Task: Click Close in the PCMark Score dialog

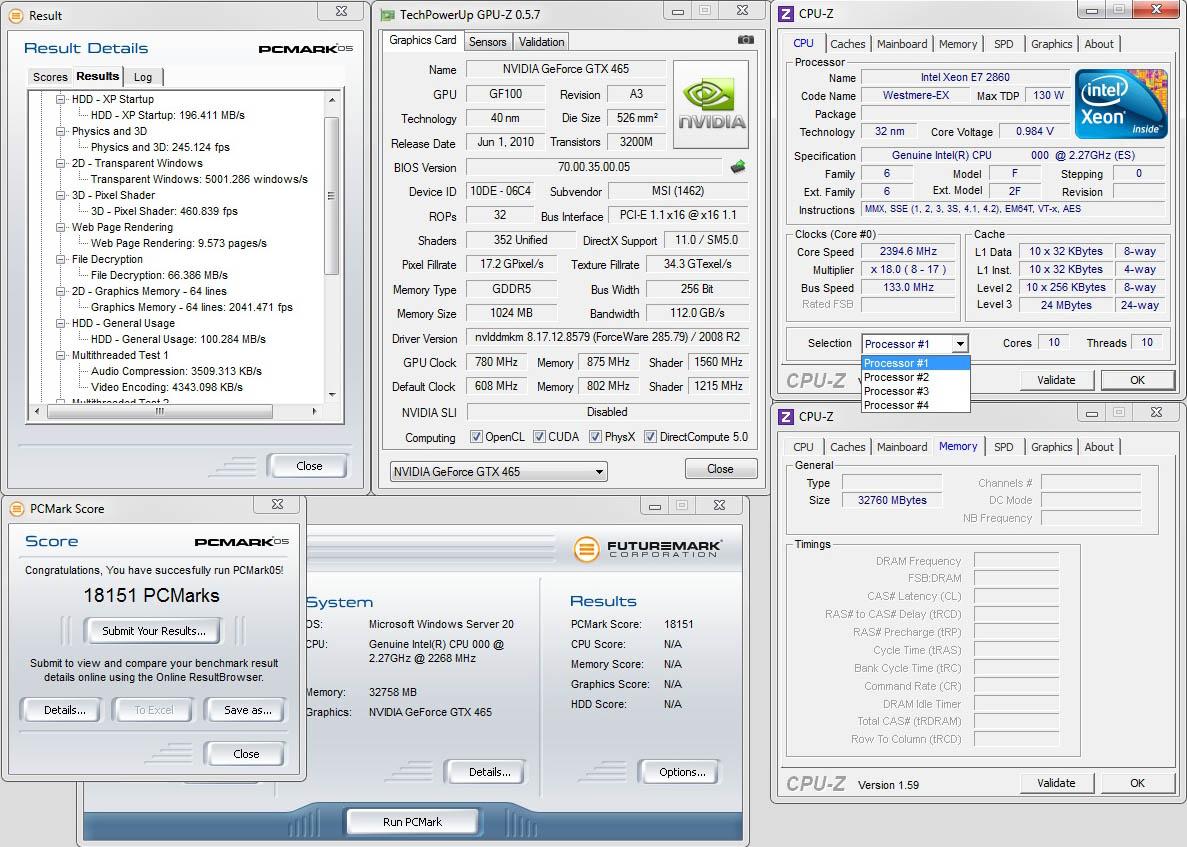Action: (x=246, y=754)
